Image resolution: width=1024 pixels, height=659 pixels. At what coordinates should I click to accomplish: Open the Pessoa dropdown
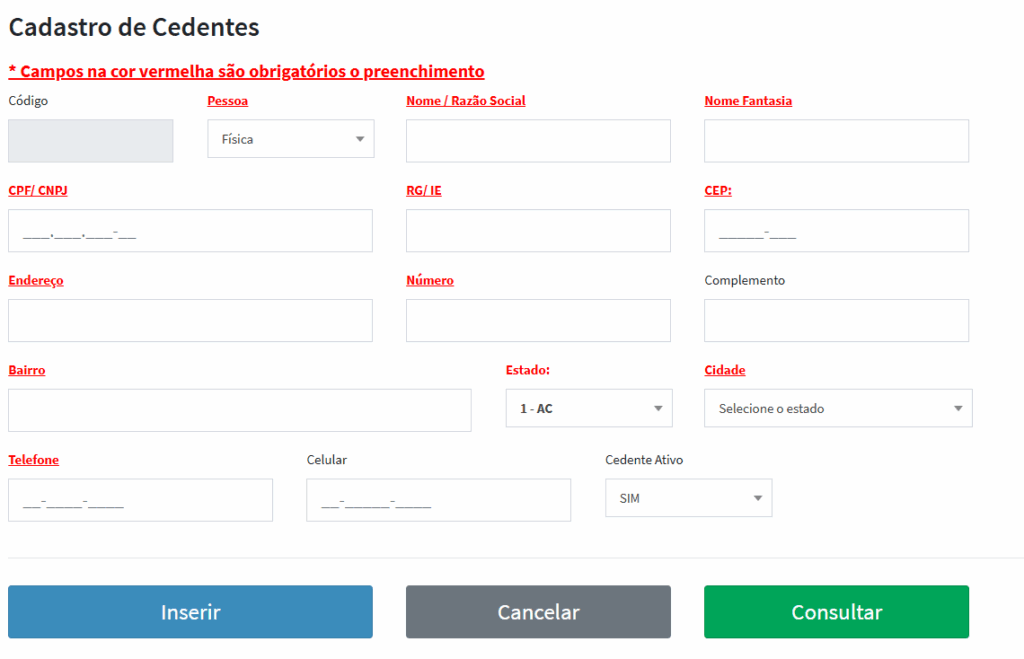[290, 139]
